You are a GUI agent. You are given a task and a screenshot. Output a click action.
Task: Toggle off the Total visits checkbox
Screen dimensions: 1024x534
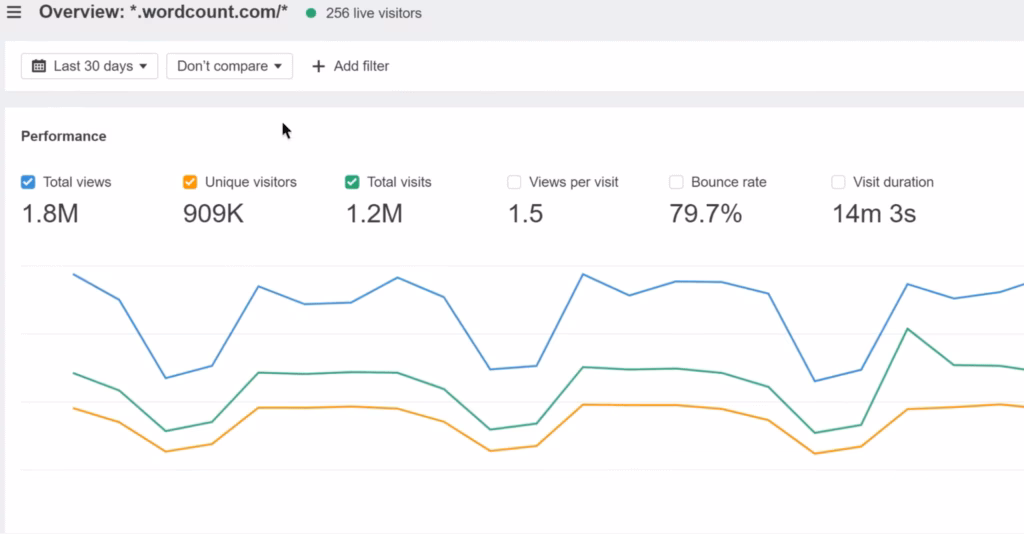pos(352,182)
